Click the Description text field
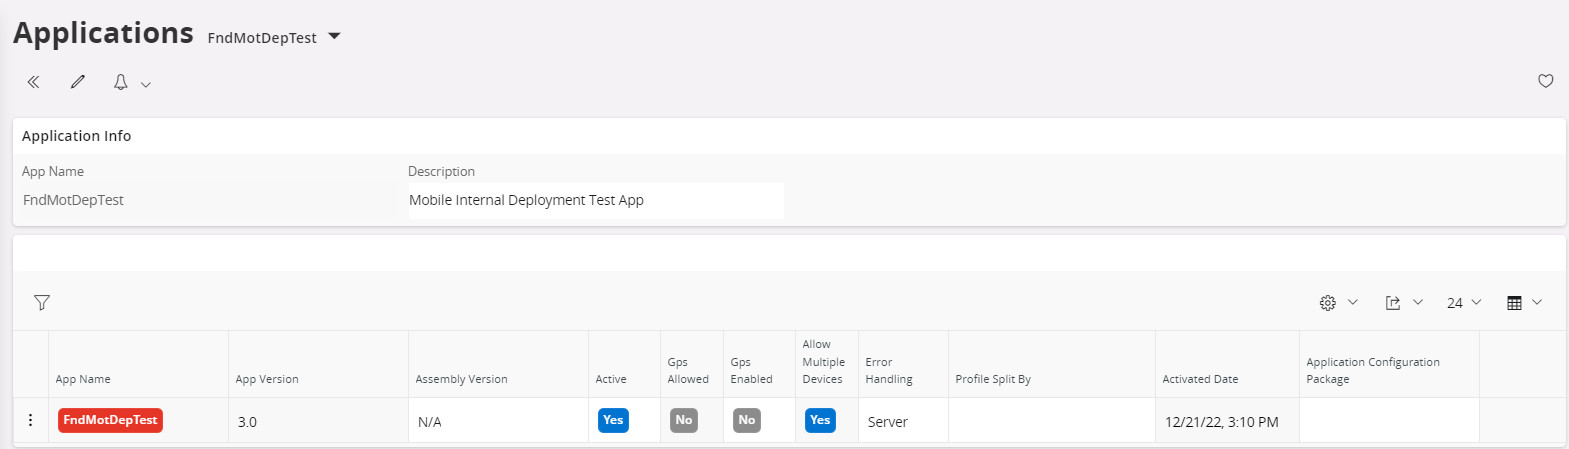Viewport: 1569px width, 449px height. tap(595, 200)
